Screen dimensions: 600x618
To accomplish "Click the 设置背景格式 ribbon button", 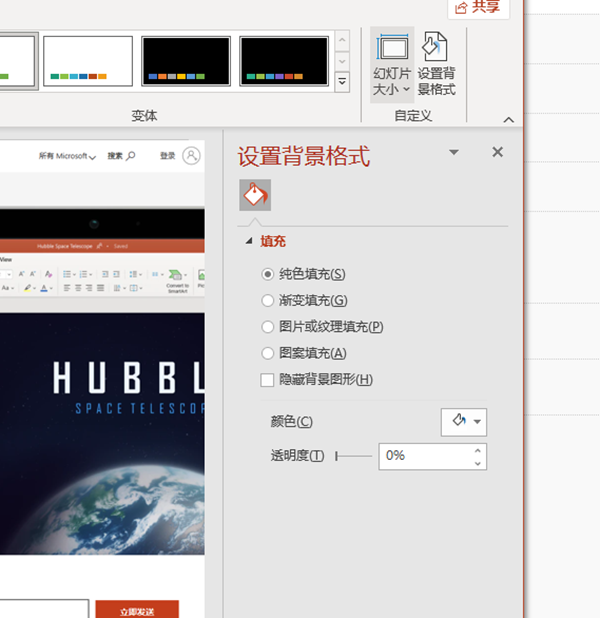I will pyautogui.click(x=436, y=65).
